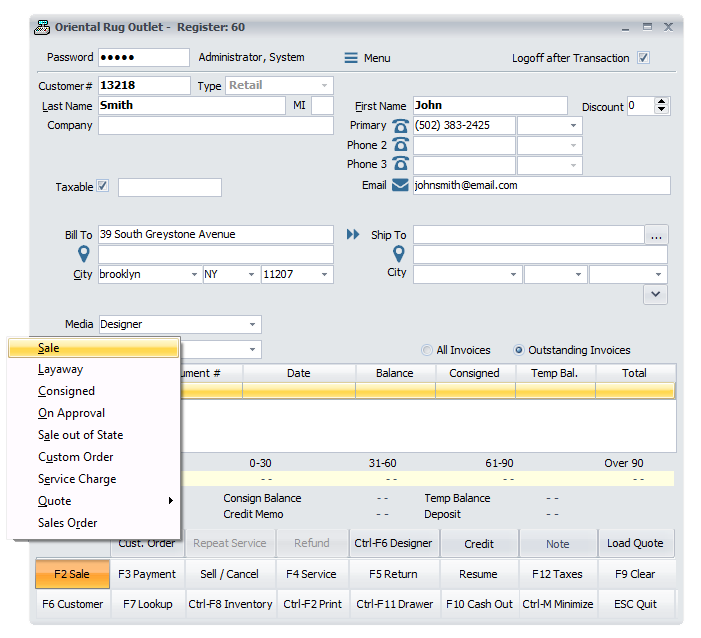Viewport: 701px width, 638px height.
Task: Click the Phone 3 telephone icon
Action: pyautogui.click(x=400, y=164)
